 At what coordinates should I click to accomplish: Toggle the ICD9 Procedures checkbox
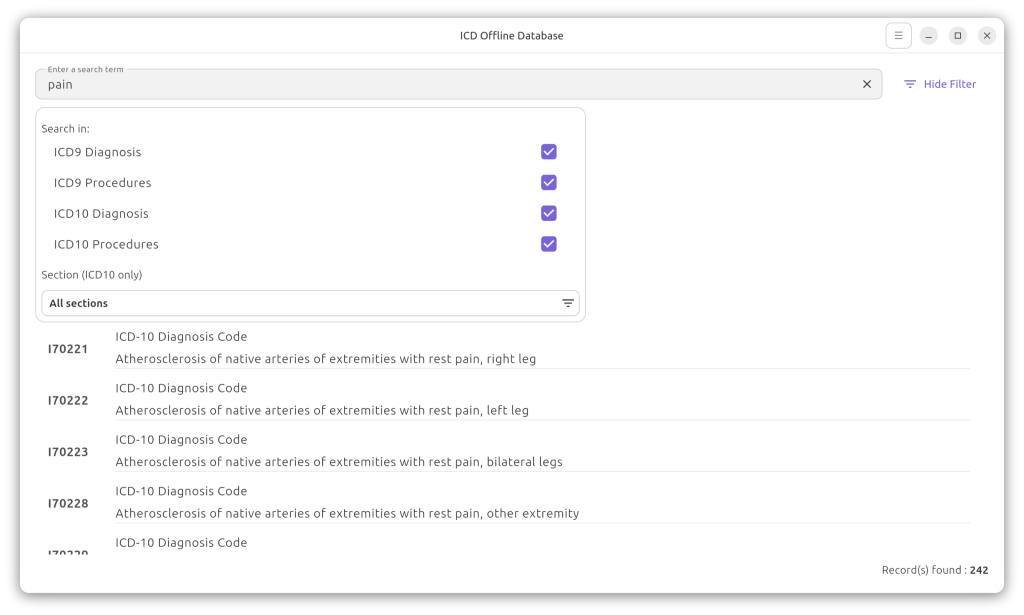pos(549,183)
